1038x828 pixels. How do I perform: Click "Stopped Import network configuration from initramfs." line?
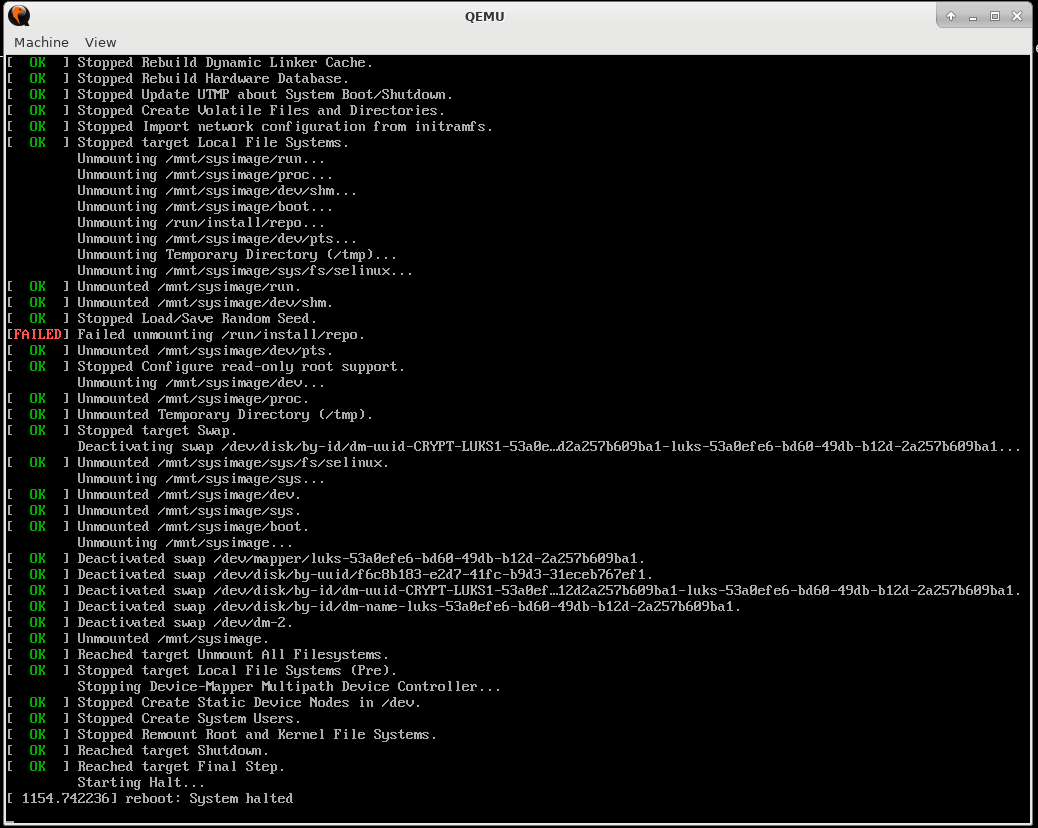[x=285, y=126]
